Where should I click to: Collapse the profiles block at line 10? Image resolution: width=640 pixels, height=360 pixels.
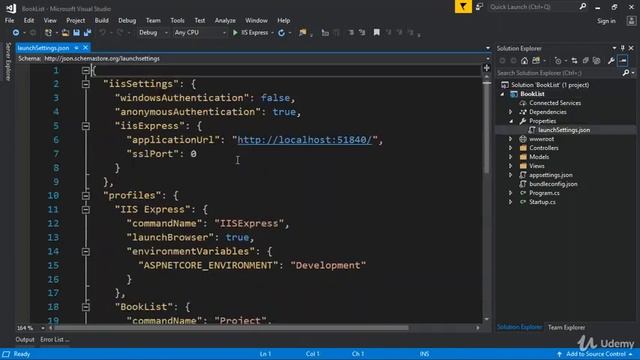pos(86,196)
